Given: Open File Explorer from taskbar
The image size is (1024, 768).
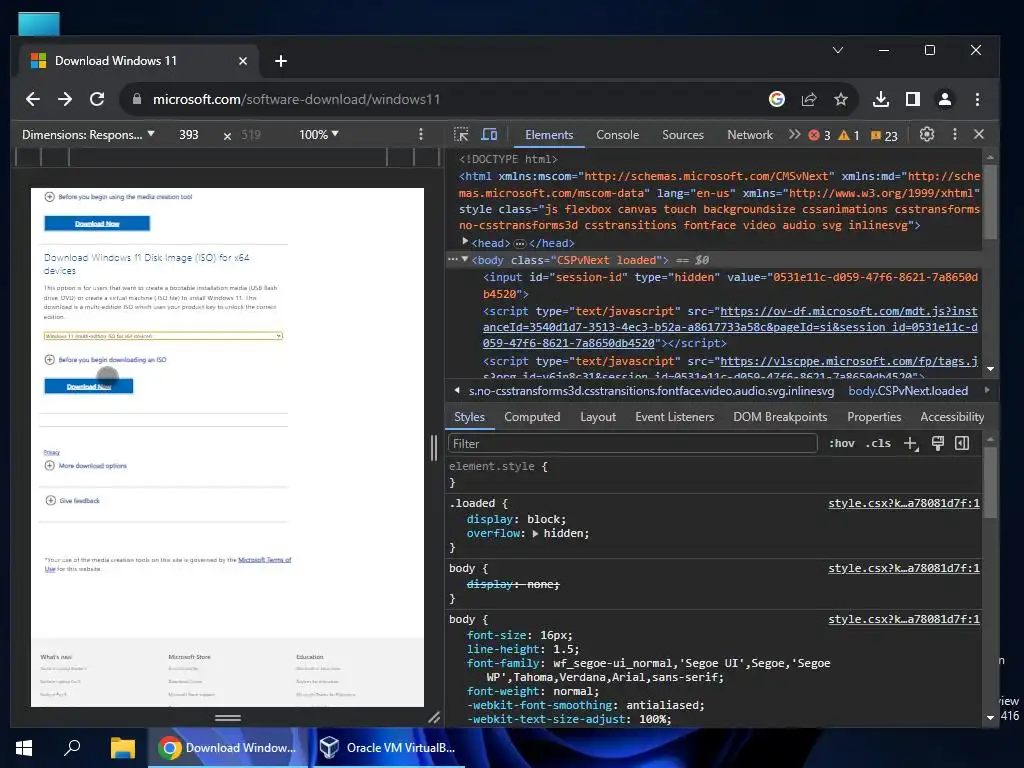Looking at the screenshot, I should (x=122, y=748).
